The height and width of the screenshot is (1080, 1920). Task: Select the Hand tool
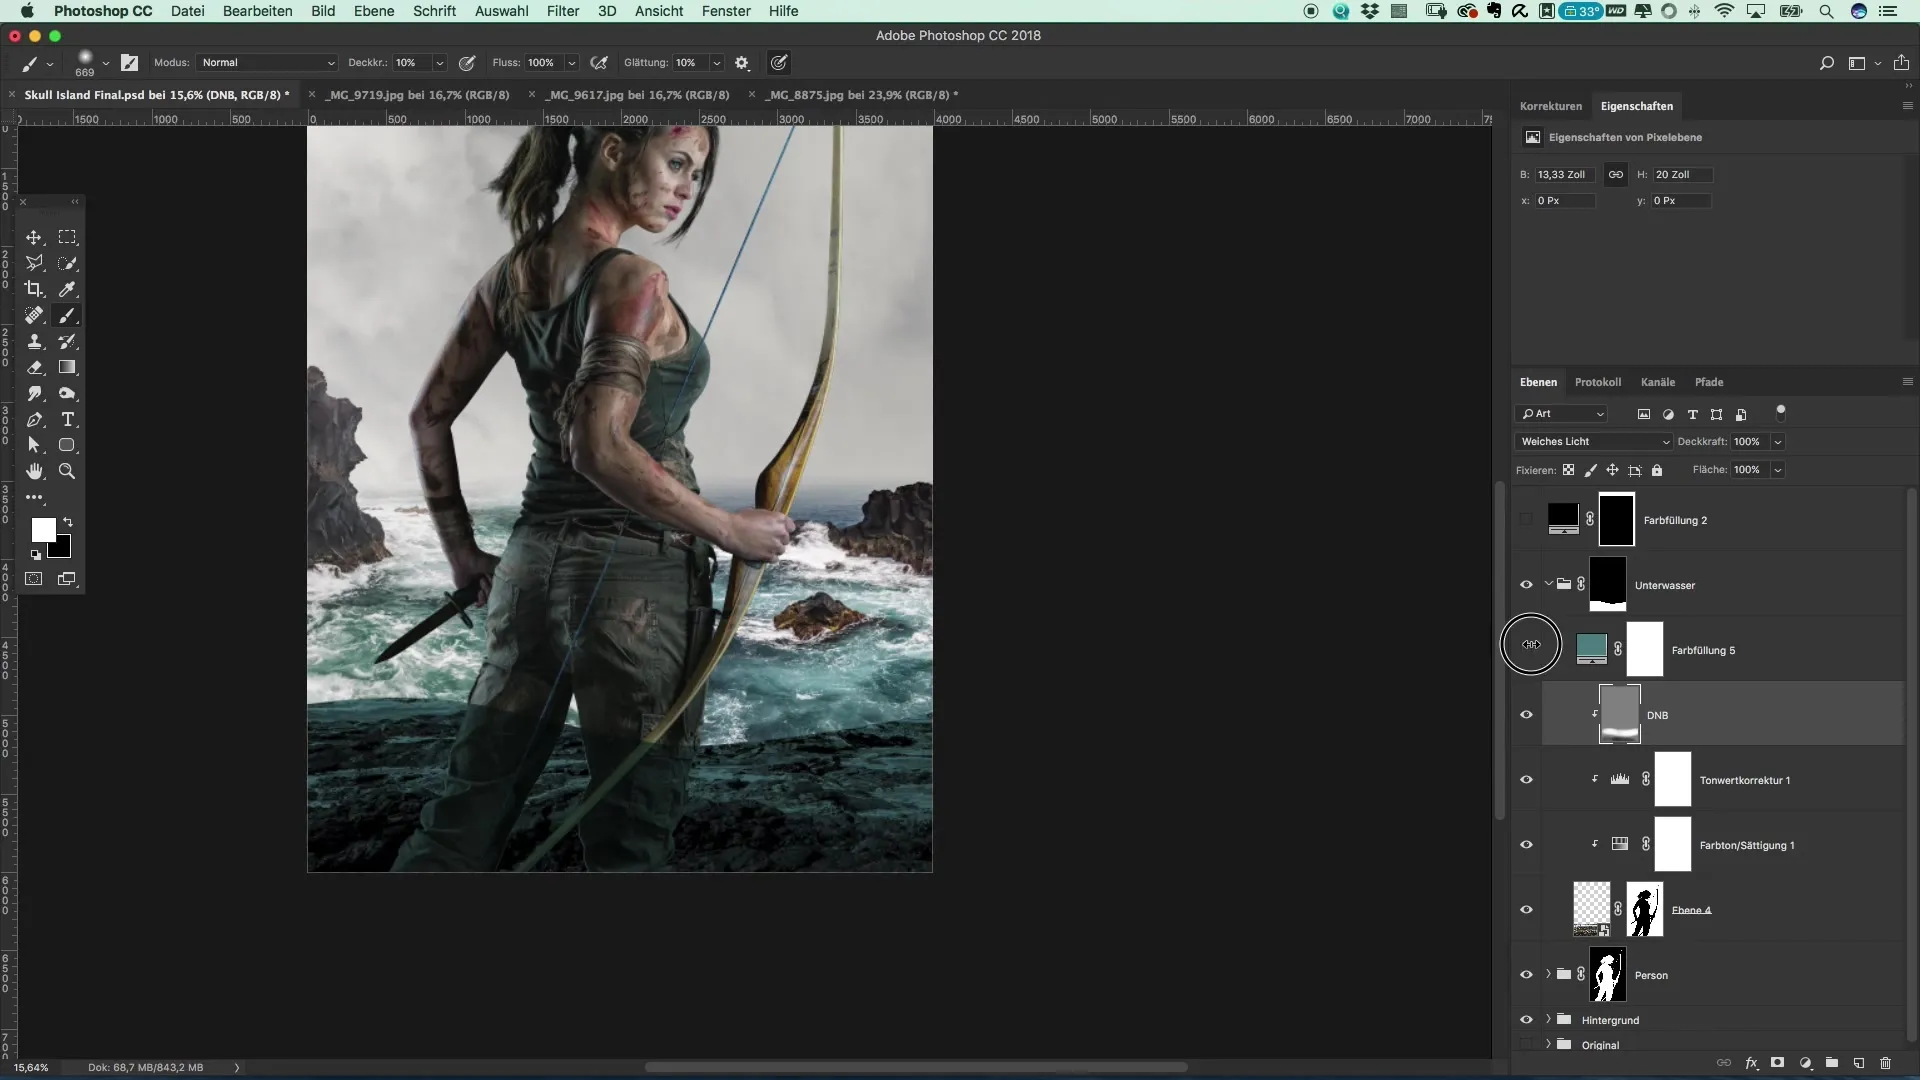34,471
